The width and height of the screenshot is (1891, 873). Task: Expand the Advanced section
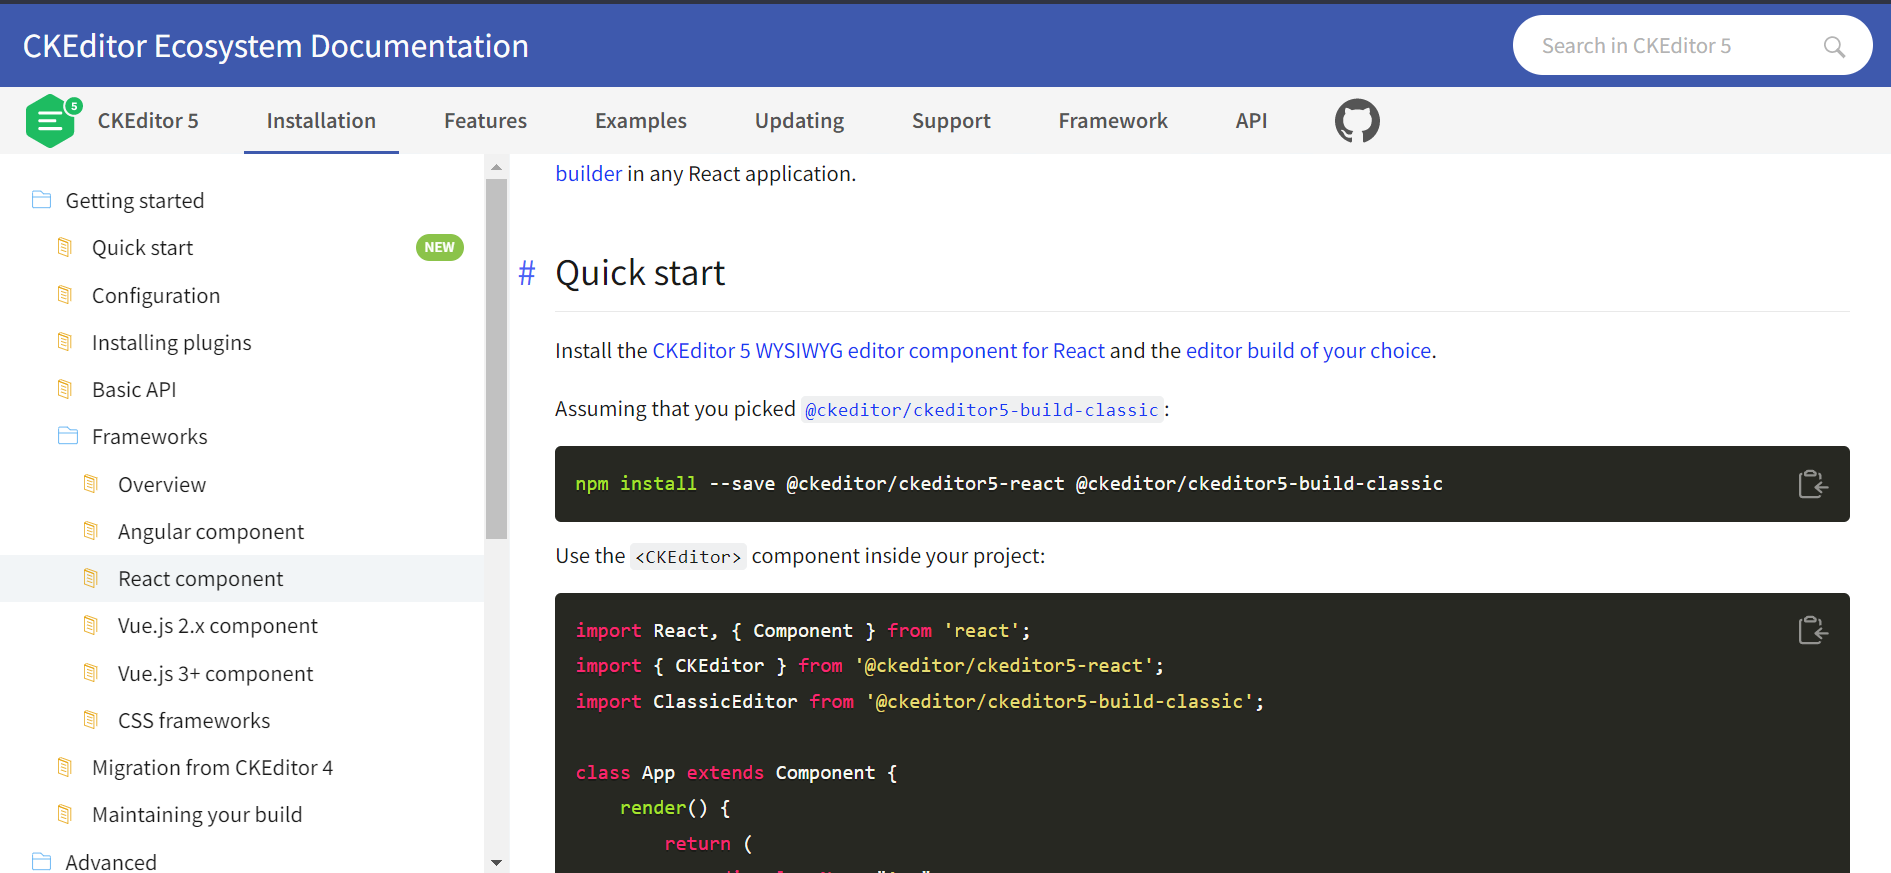pos(111,861)
